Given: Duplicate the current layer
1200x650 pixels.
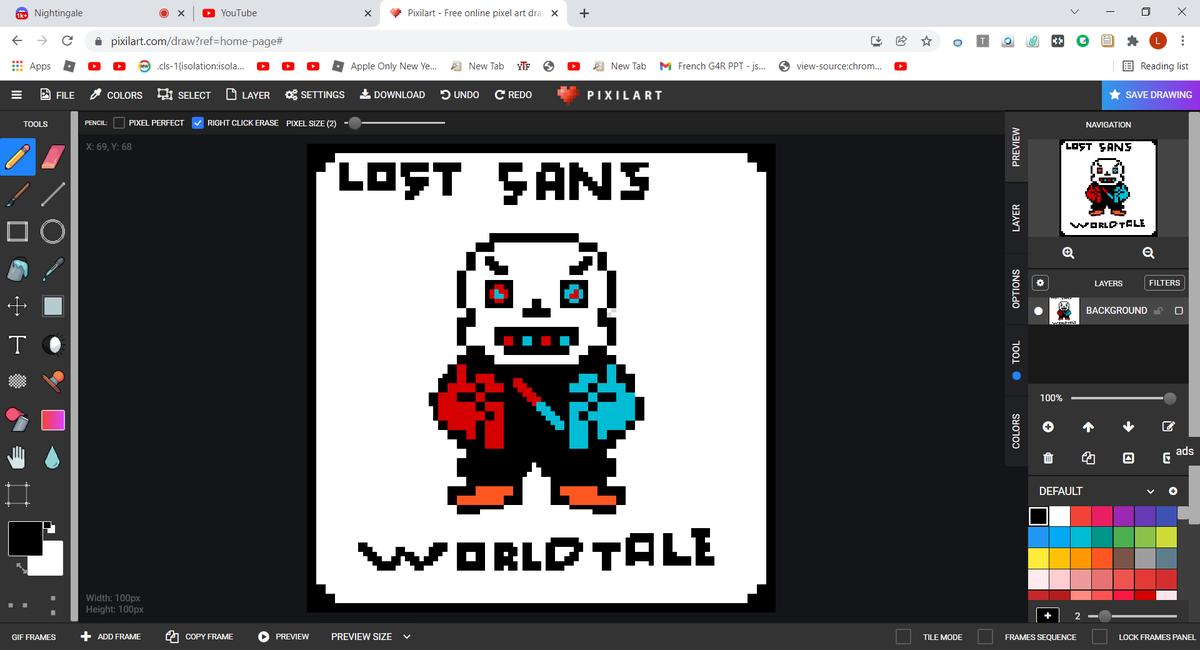Looking at the screenshot, I should (1089, 458).
